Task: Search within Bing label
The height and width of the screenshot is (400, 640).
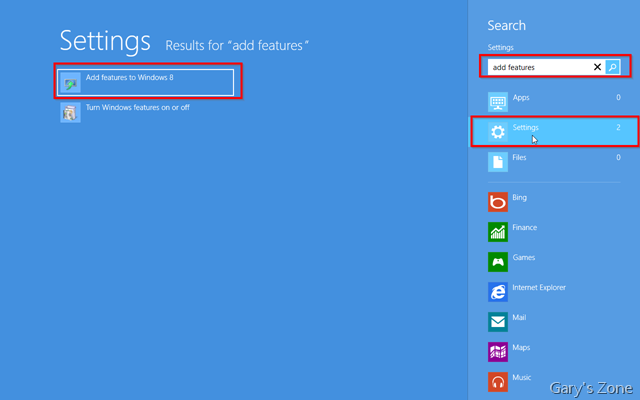Action: (x=519, y=198)
